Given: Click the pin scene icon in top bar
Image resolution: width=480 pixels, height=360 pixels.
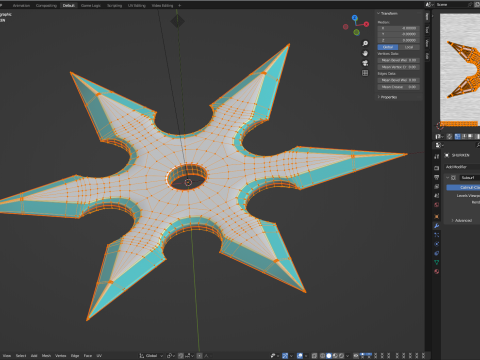Looking at the screenshot, I should 470,5.
